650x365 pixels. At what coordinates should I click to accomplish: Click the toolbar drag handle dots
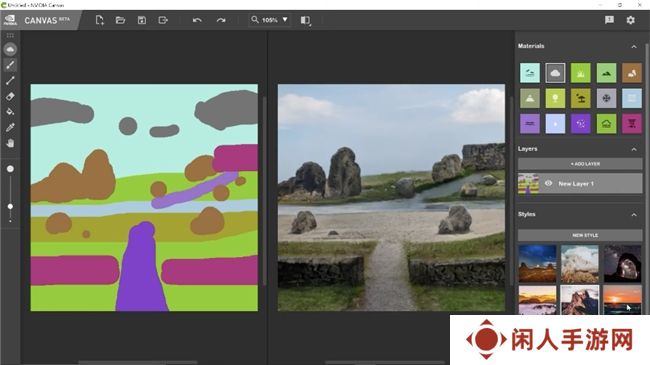[10, 36]
